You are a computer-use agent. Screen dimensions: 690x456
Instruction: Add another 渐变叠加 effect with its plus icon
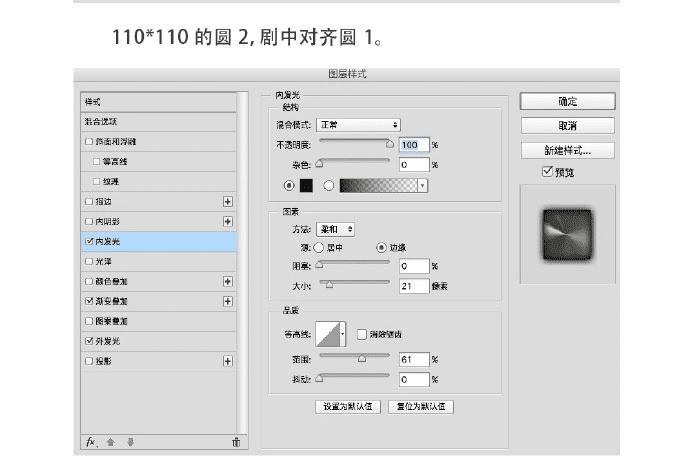point(228,302)
